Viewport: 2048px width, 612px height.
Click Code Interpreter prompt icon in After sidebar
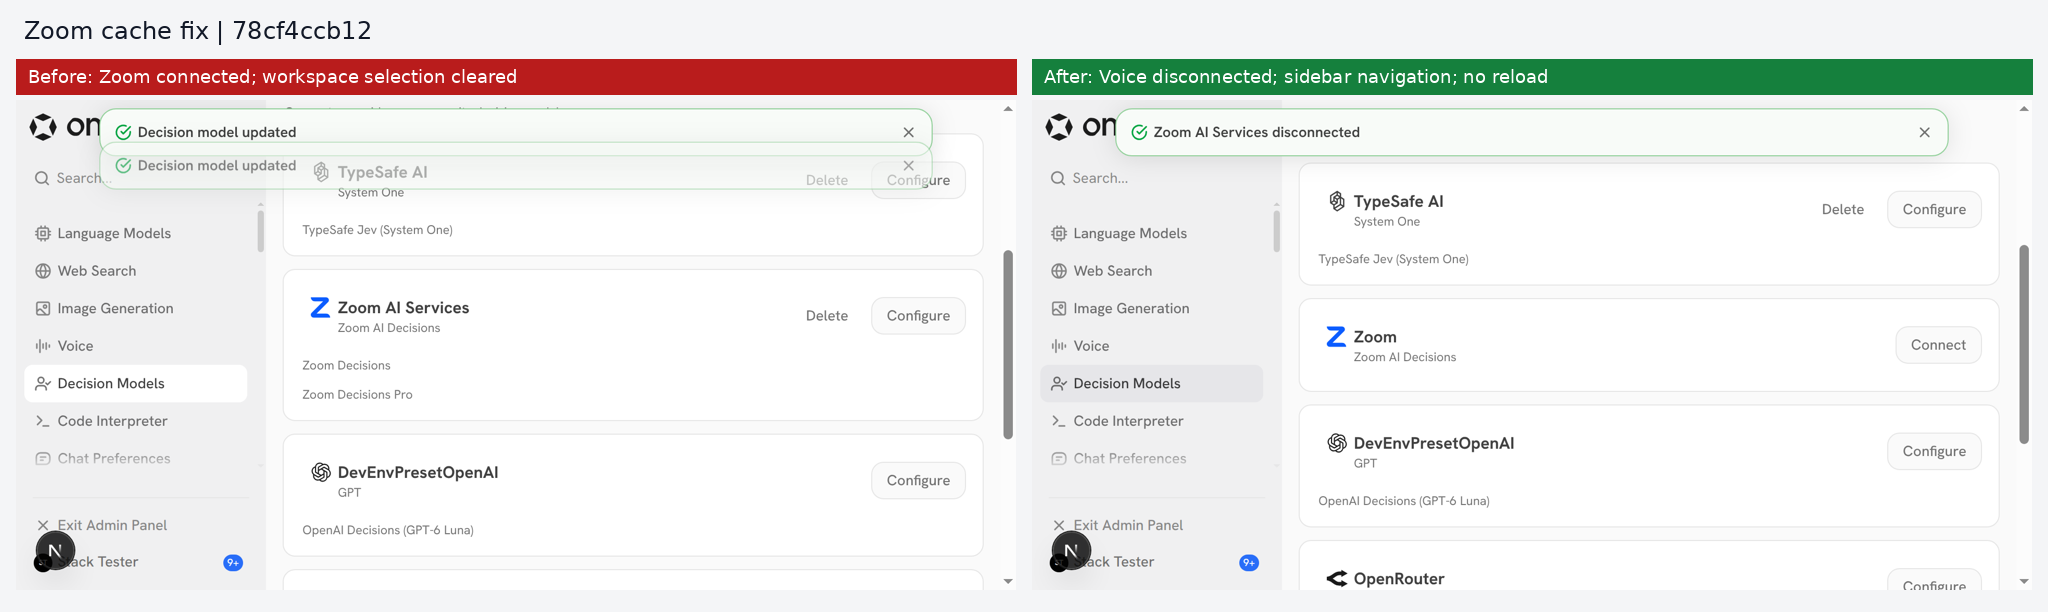(1059, 421)
